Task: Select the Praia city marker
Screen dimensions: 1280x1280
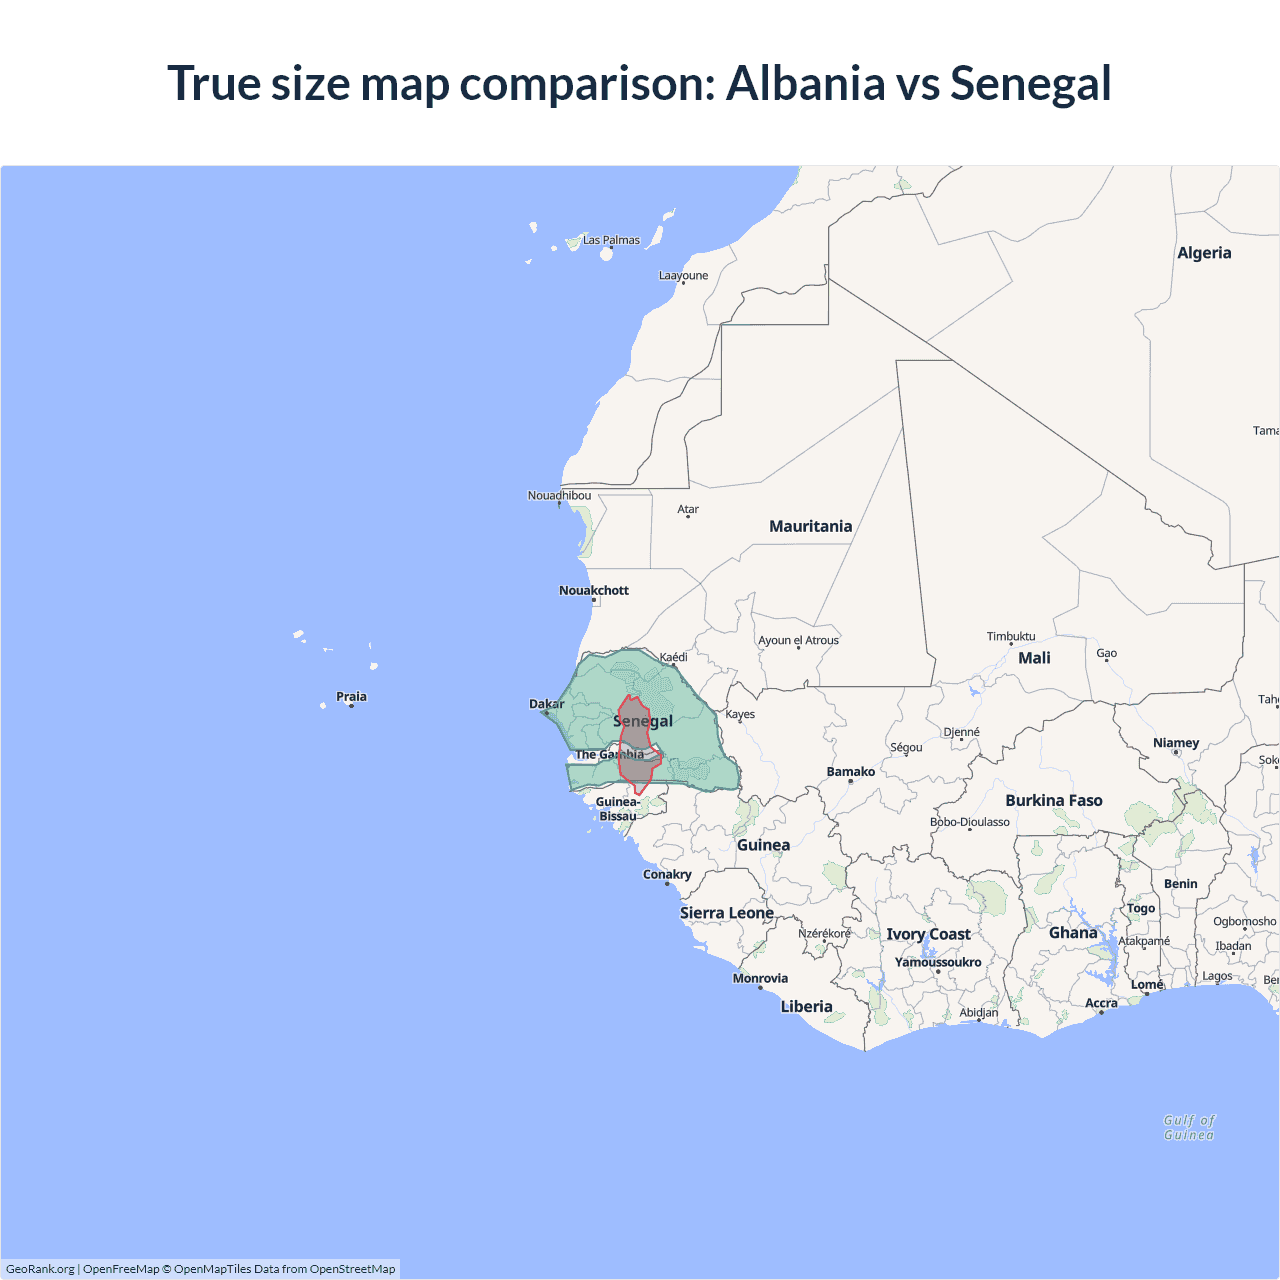Action: [351, 705]
